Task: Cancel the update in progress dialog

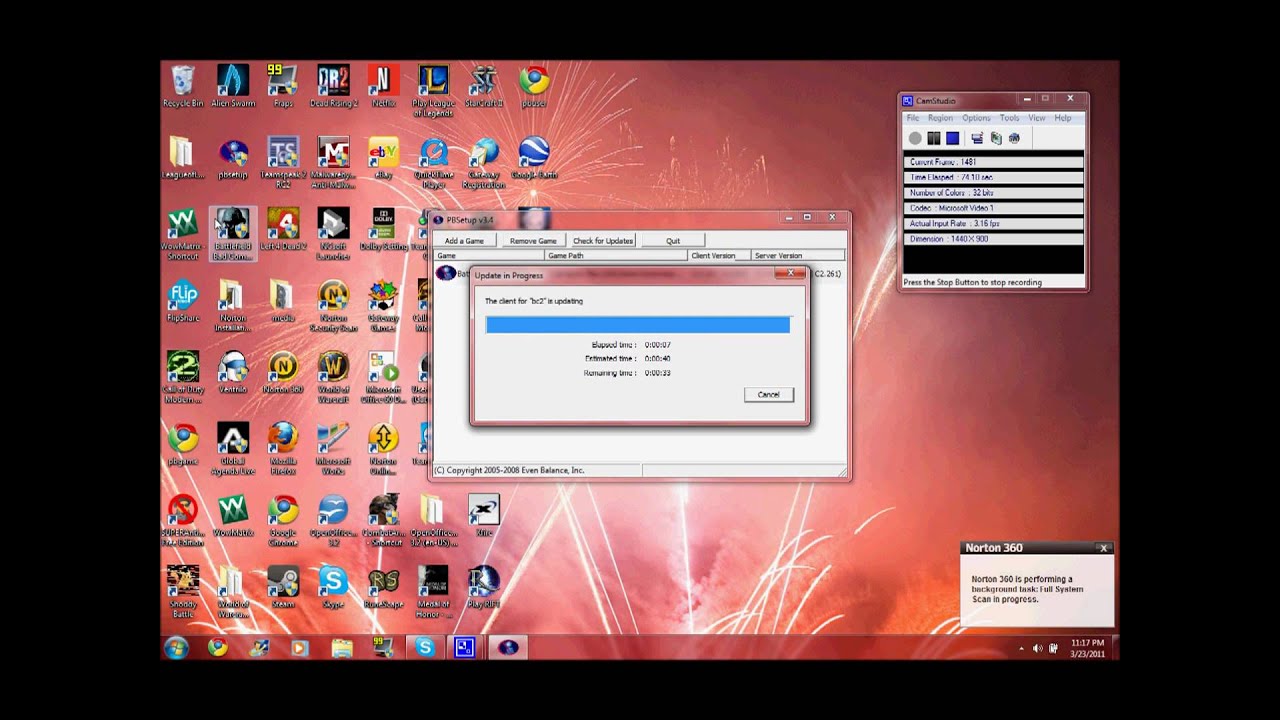Action: click(x=769, y=394)
